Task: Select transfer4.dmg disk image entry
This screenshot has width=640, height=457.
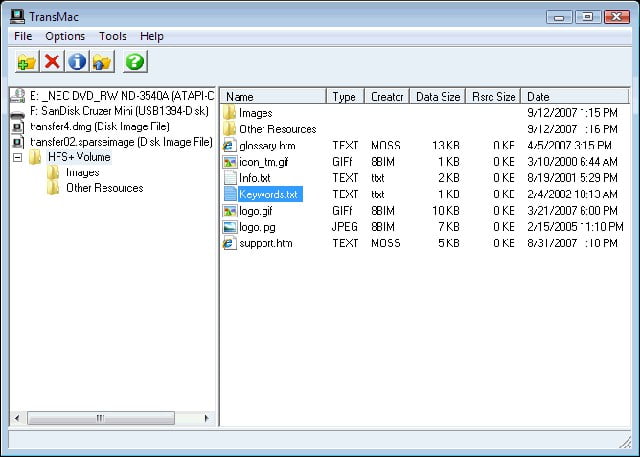Action: 100,126
